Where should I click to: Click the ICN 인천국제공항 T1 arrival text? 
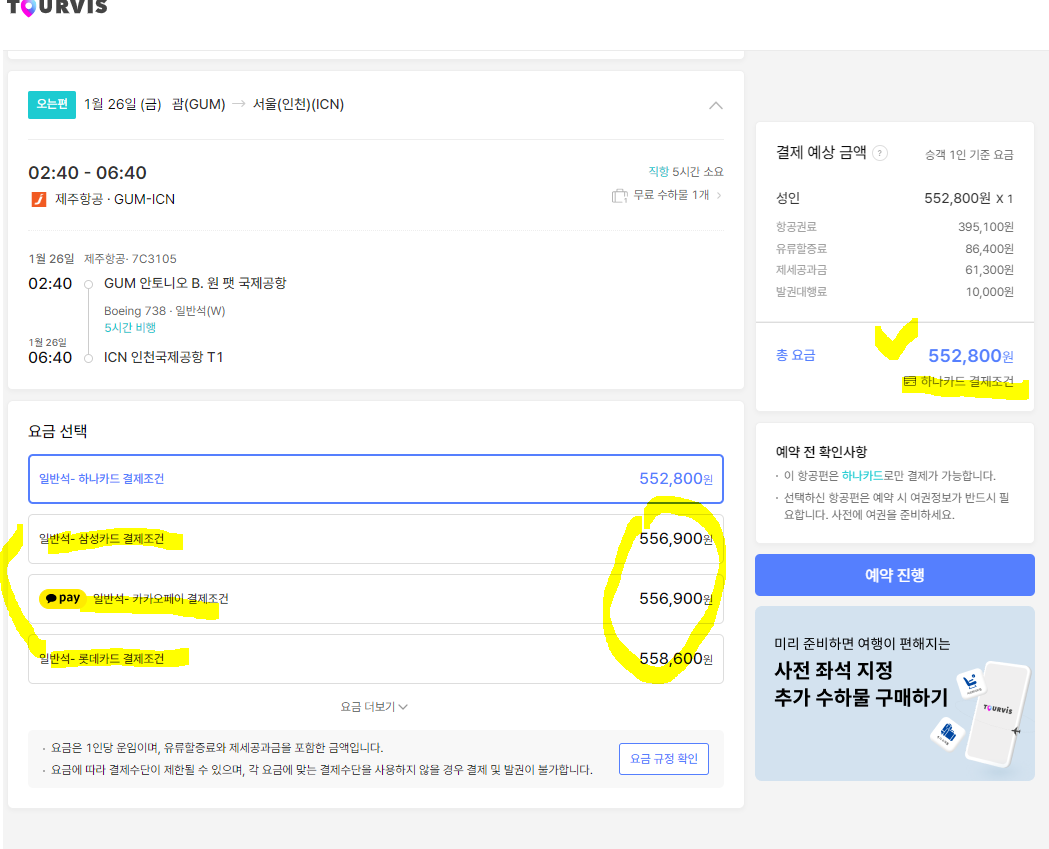tap(163, 357)
